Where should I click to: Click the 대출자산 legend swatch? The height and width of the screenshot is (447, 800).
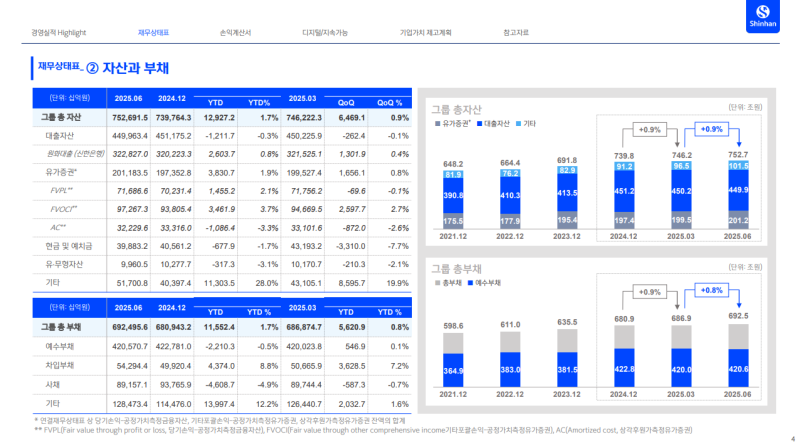(479, 123)
